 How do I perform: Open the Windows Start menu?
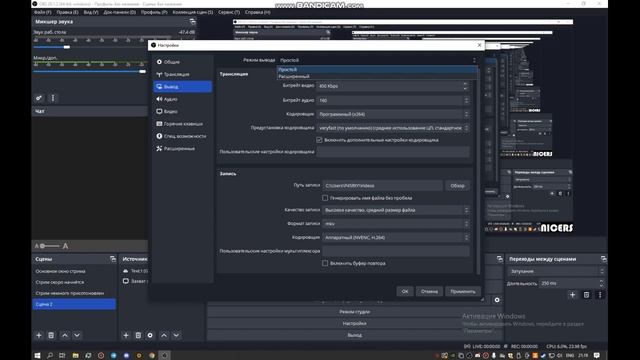37,356
